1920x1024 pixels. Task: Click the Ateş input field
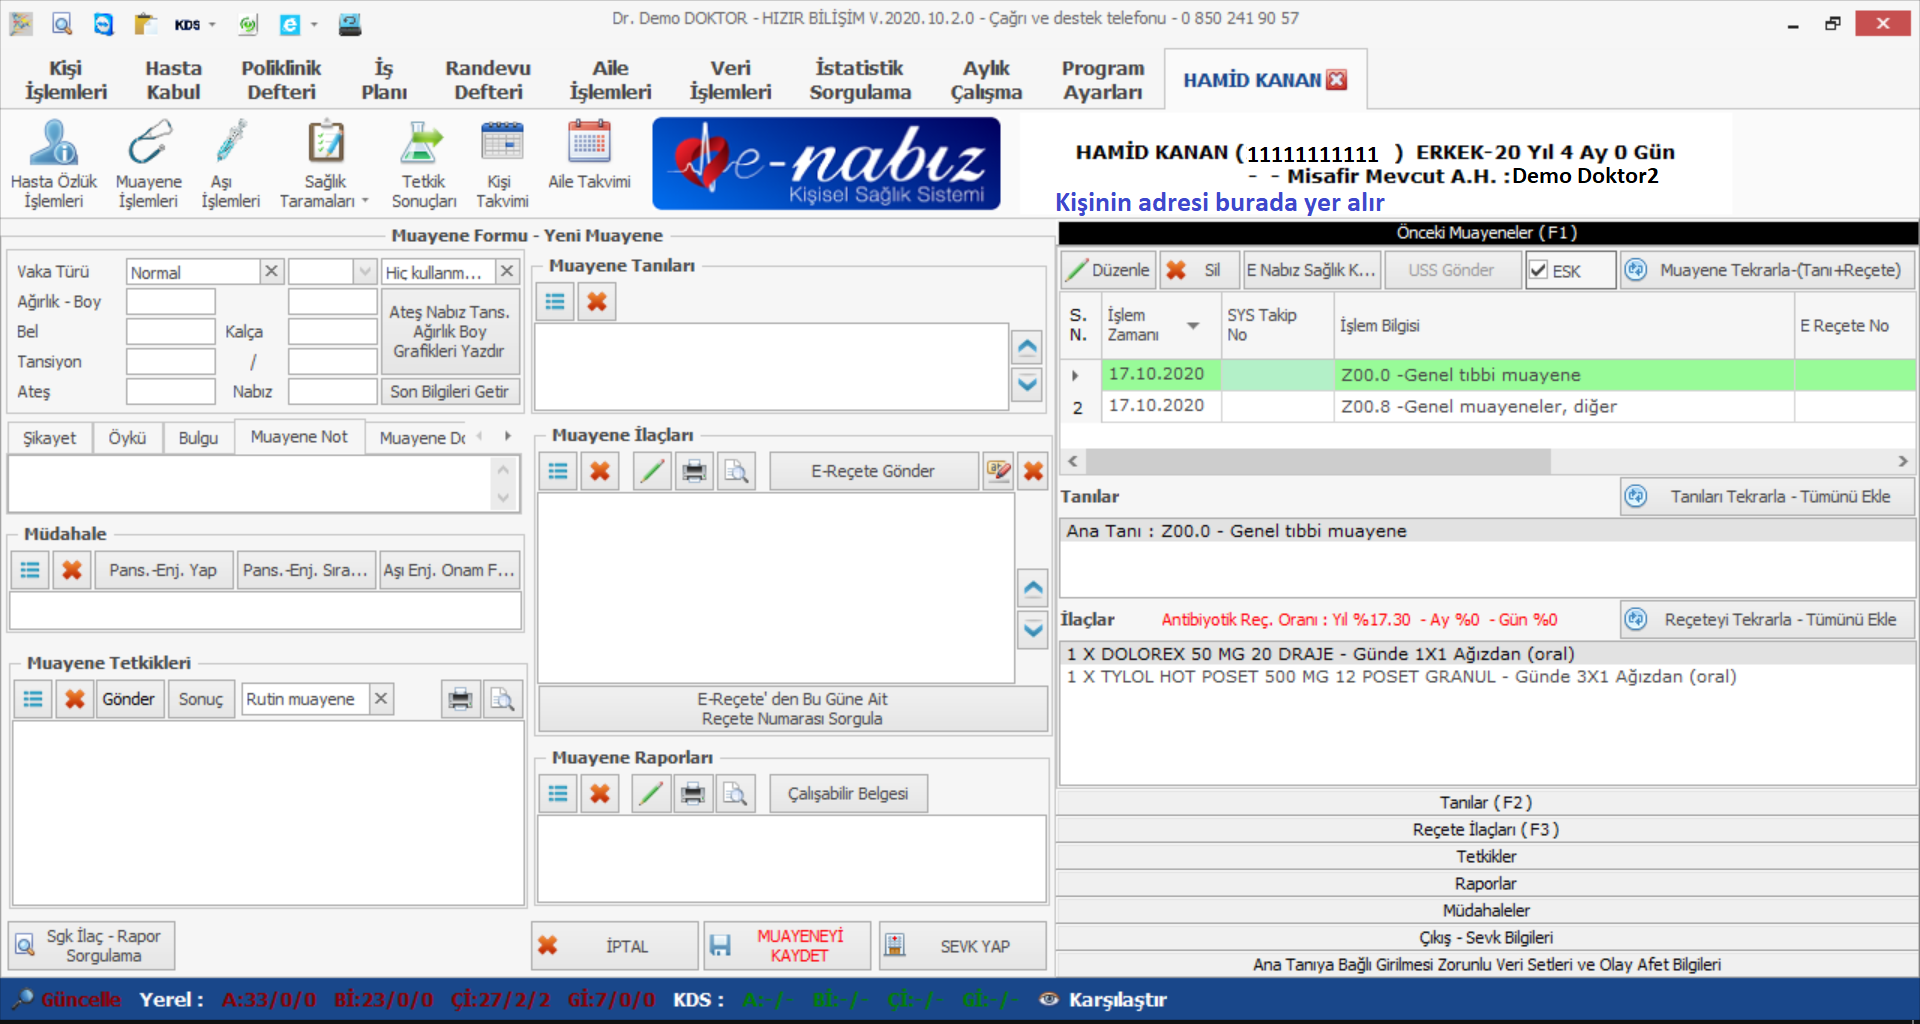click(171, 392)
